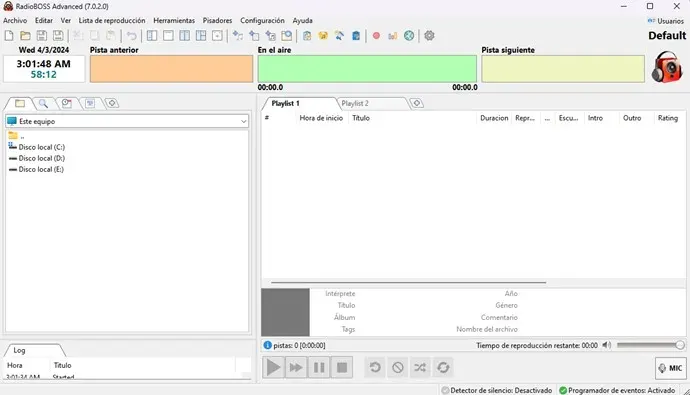Adjust the volume slider

pyautogui.click(x=650, y=345)
